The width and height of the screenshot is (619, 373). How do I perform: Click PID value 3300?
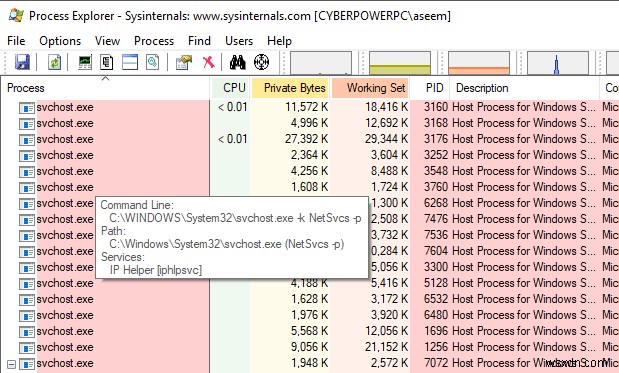[436, 267]
